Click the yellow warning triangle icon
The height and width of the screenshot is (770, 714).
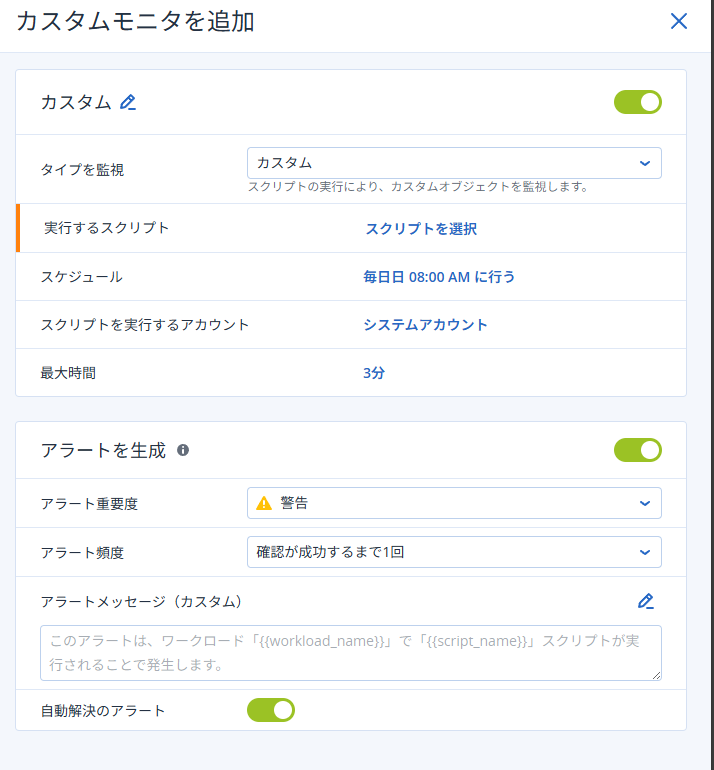264,503
